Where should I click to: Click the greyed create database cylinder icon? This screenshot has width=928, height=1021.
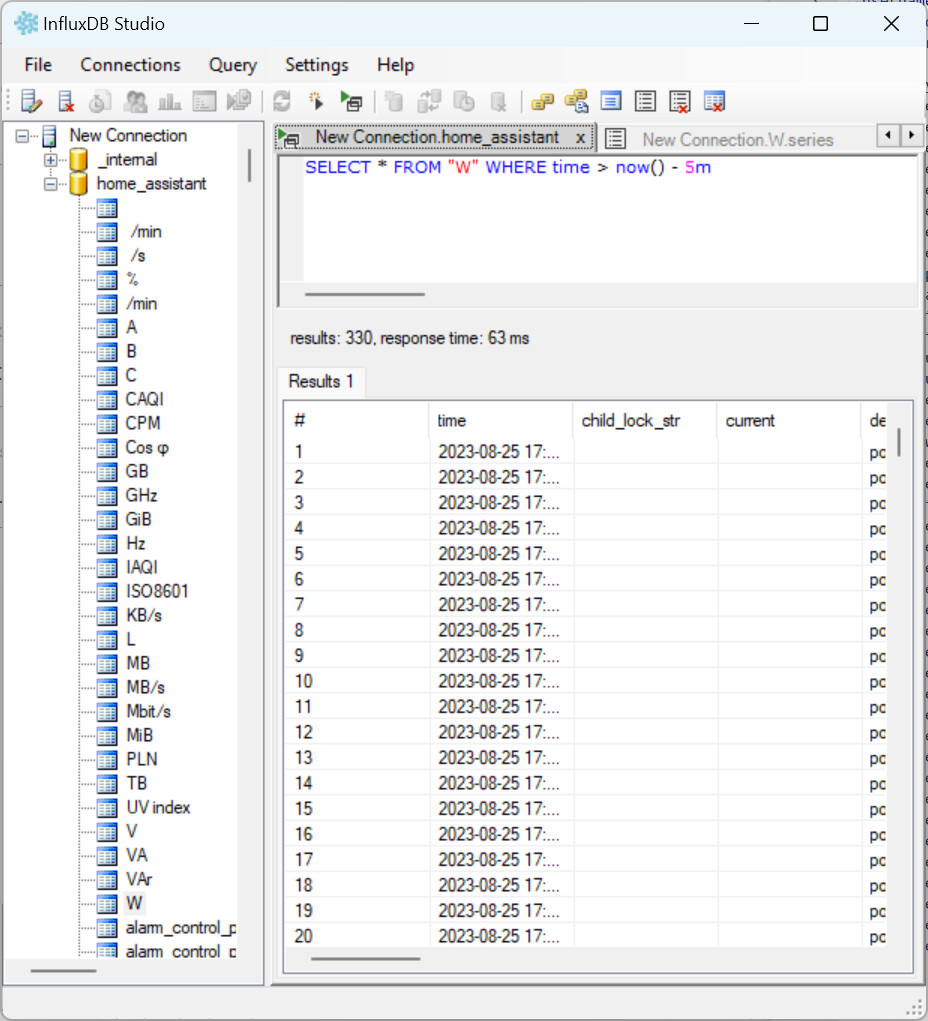(393, 102)
